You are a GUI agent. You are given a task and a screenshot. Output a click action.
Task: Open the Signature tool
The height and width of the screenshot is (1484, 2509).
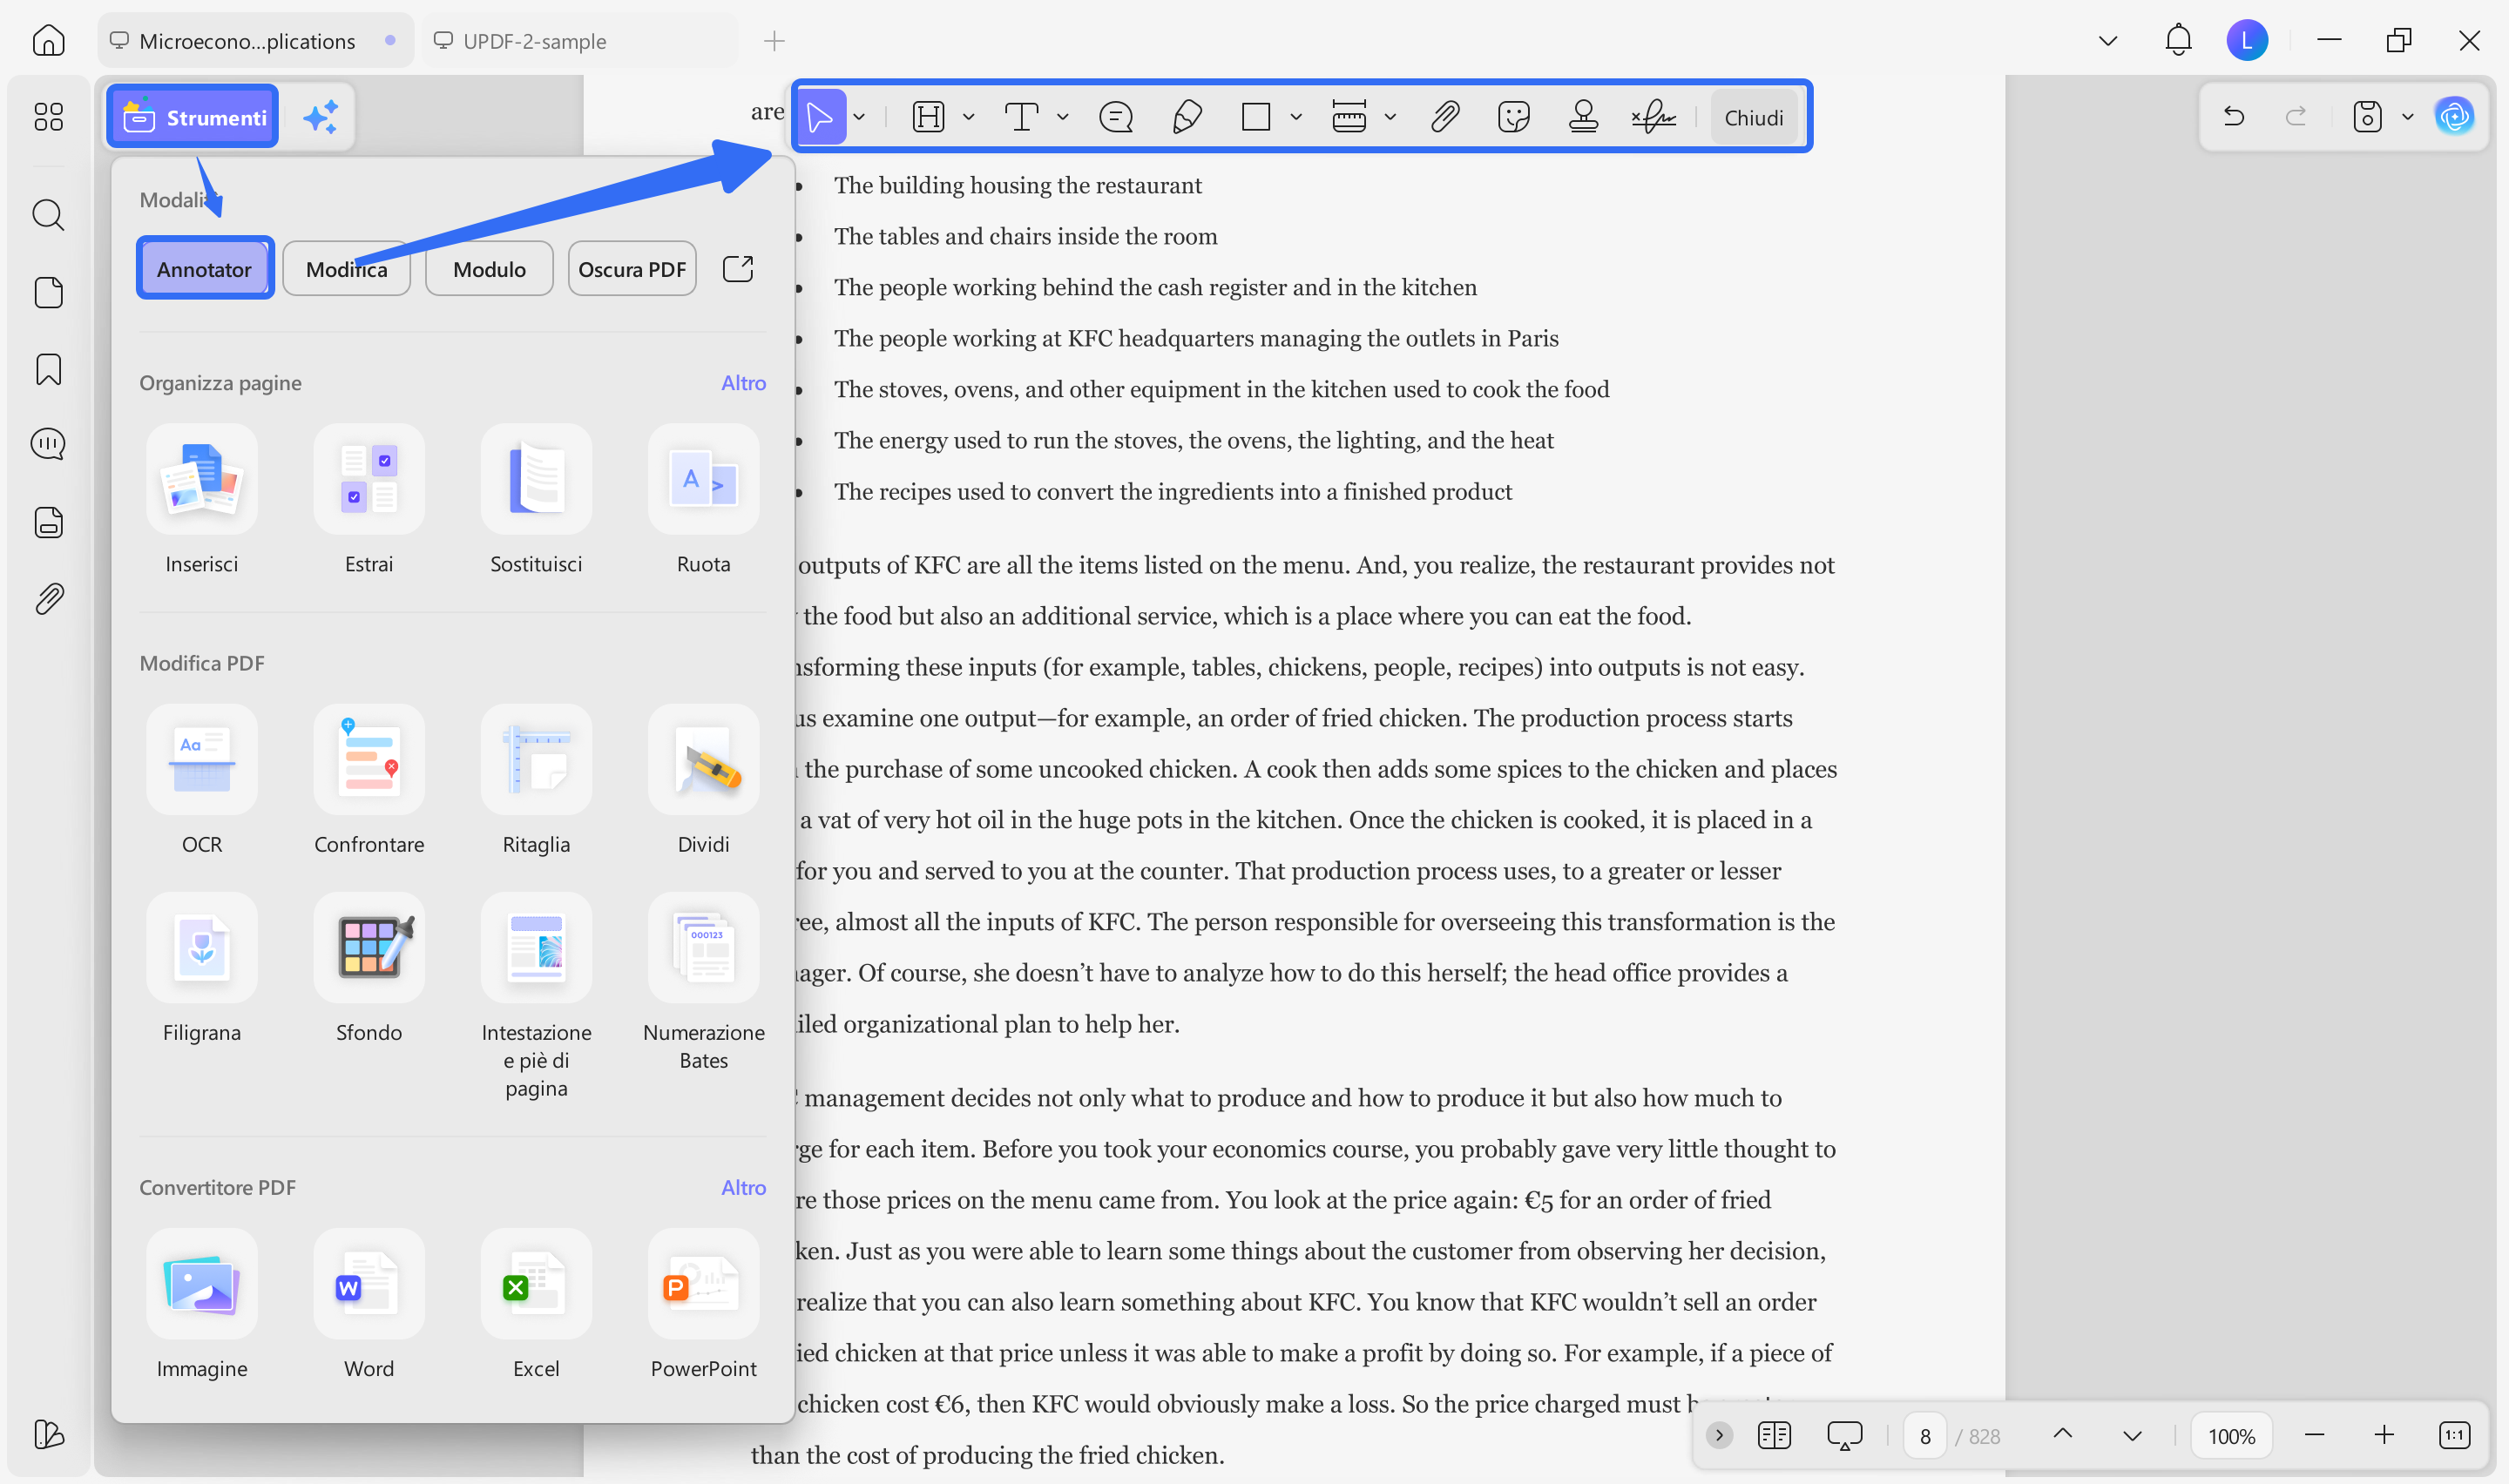1654,117
